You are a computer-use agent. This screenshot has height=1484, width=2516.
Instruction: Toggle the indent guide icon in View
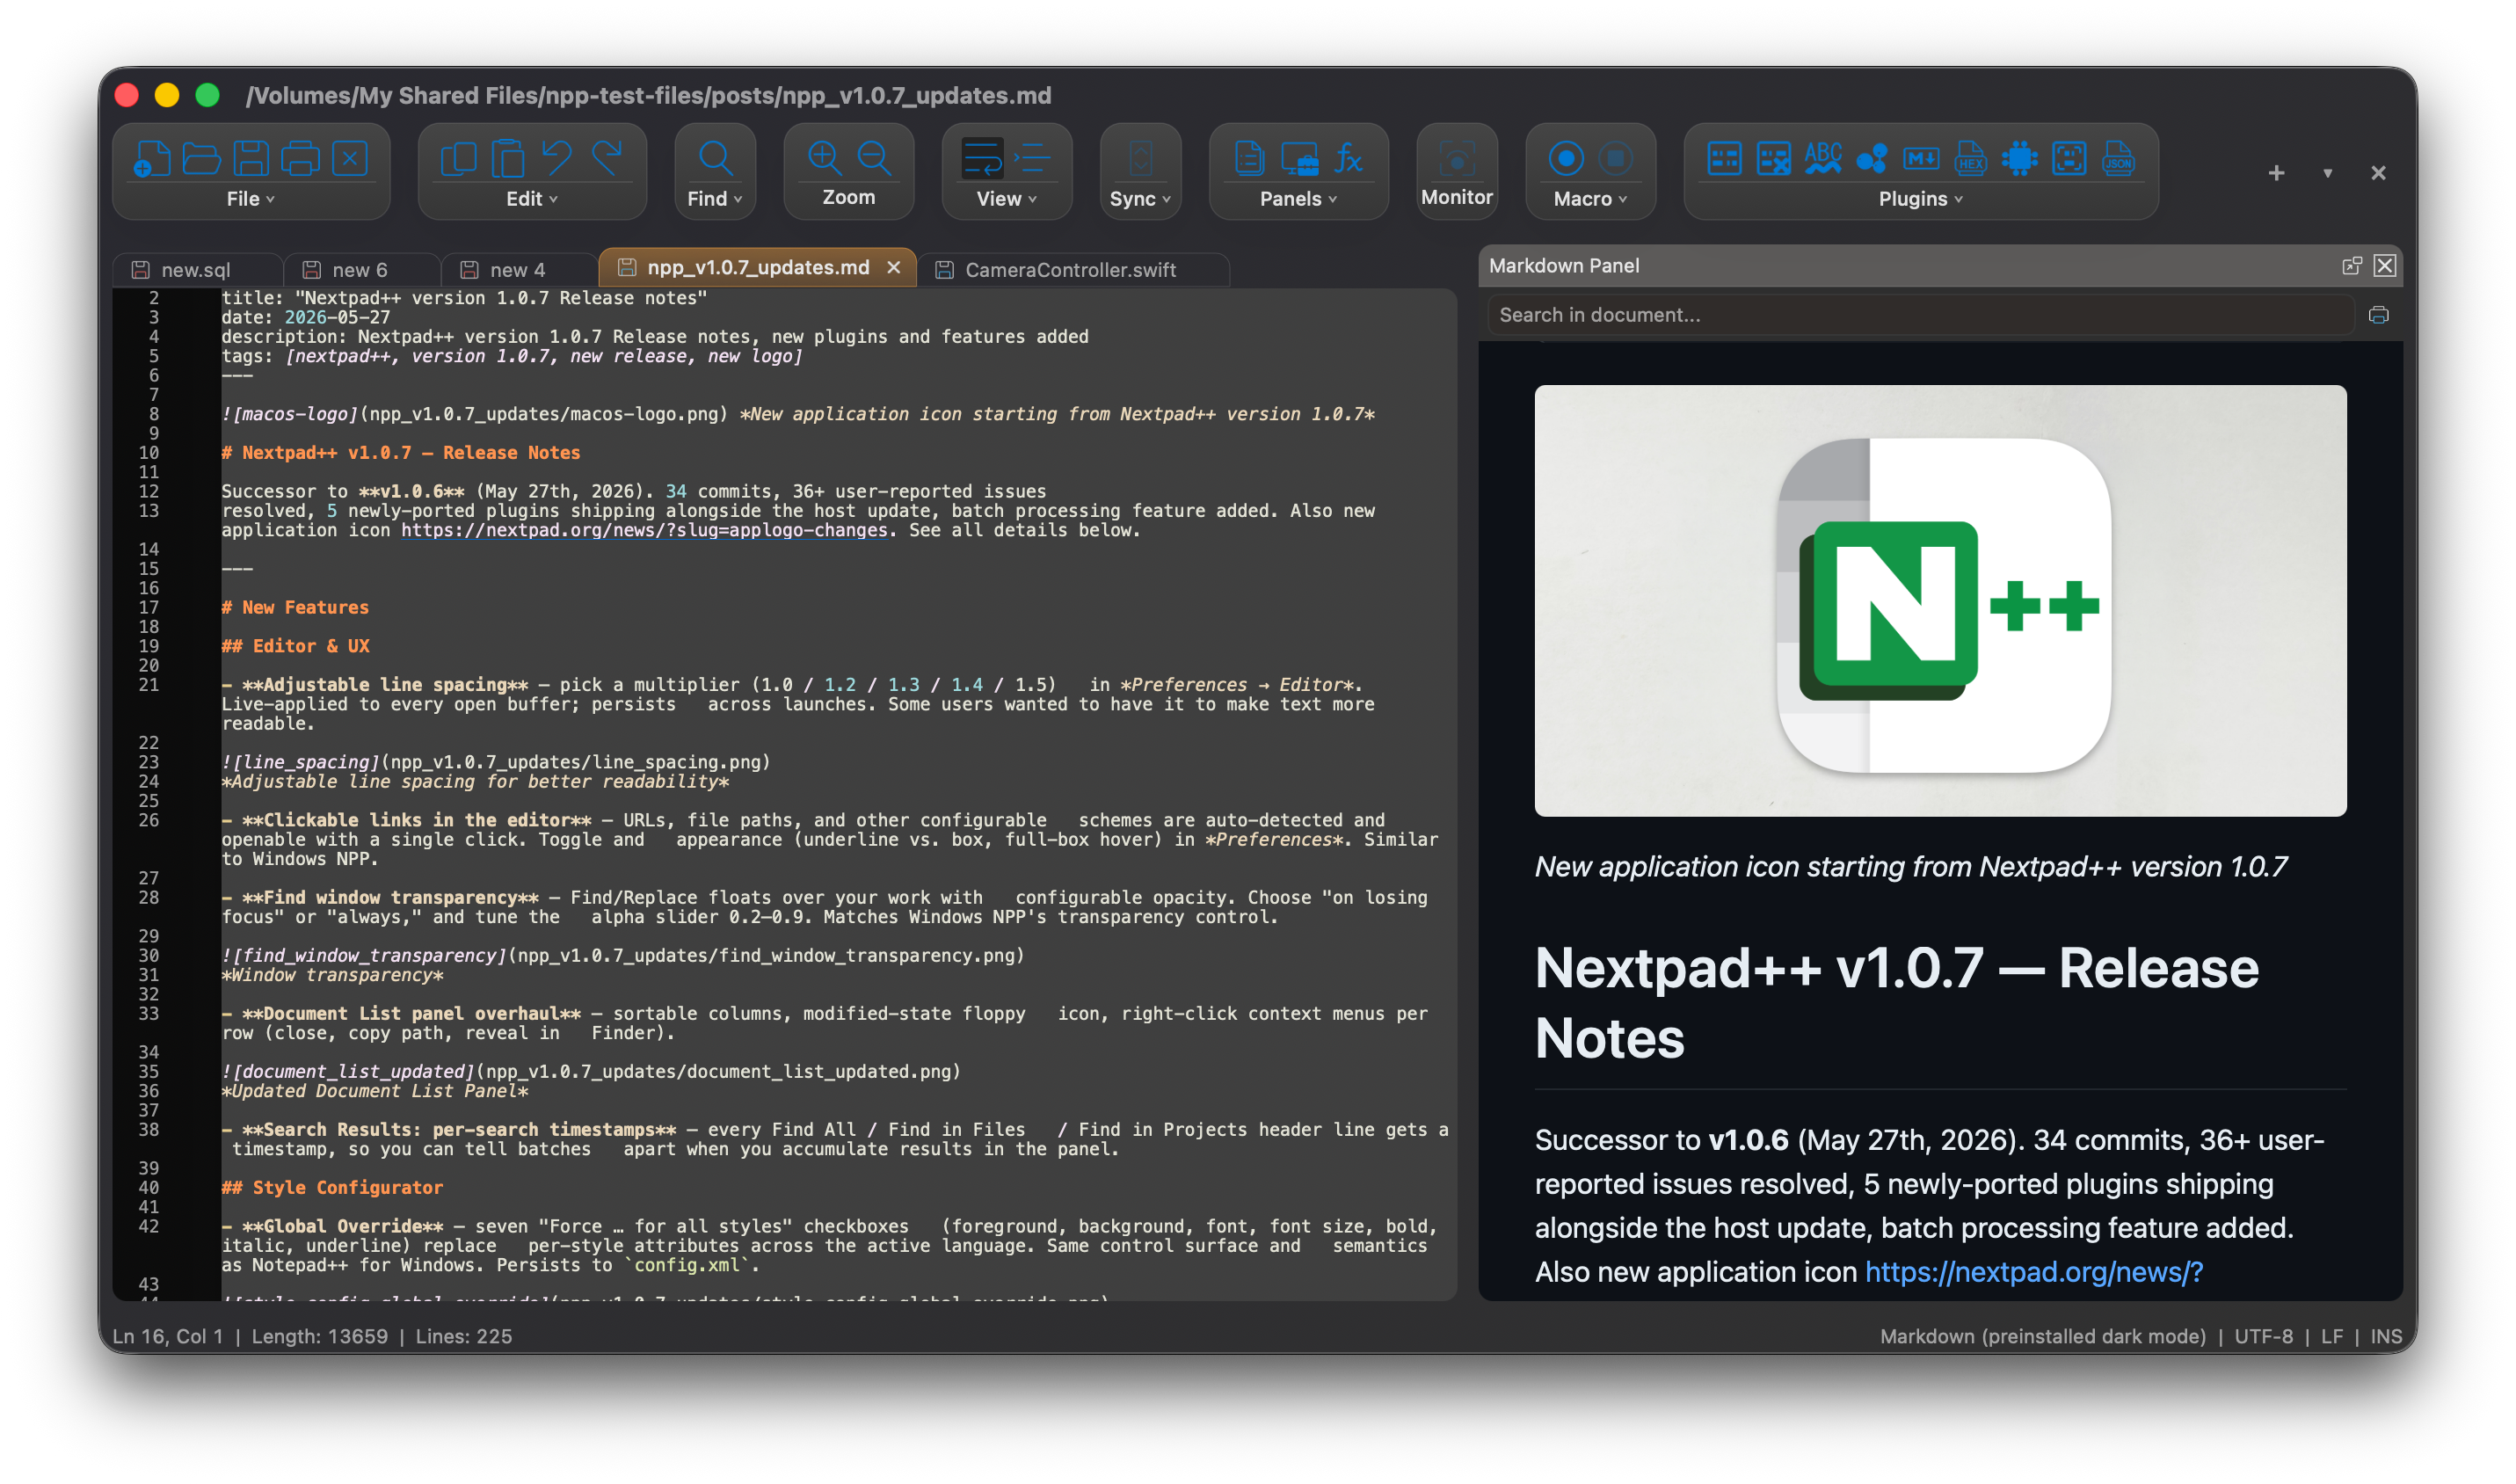click(1032, 158)
